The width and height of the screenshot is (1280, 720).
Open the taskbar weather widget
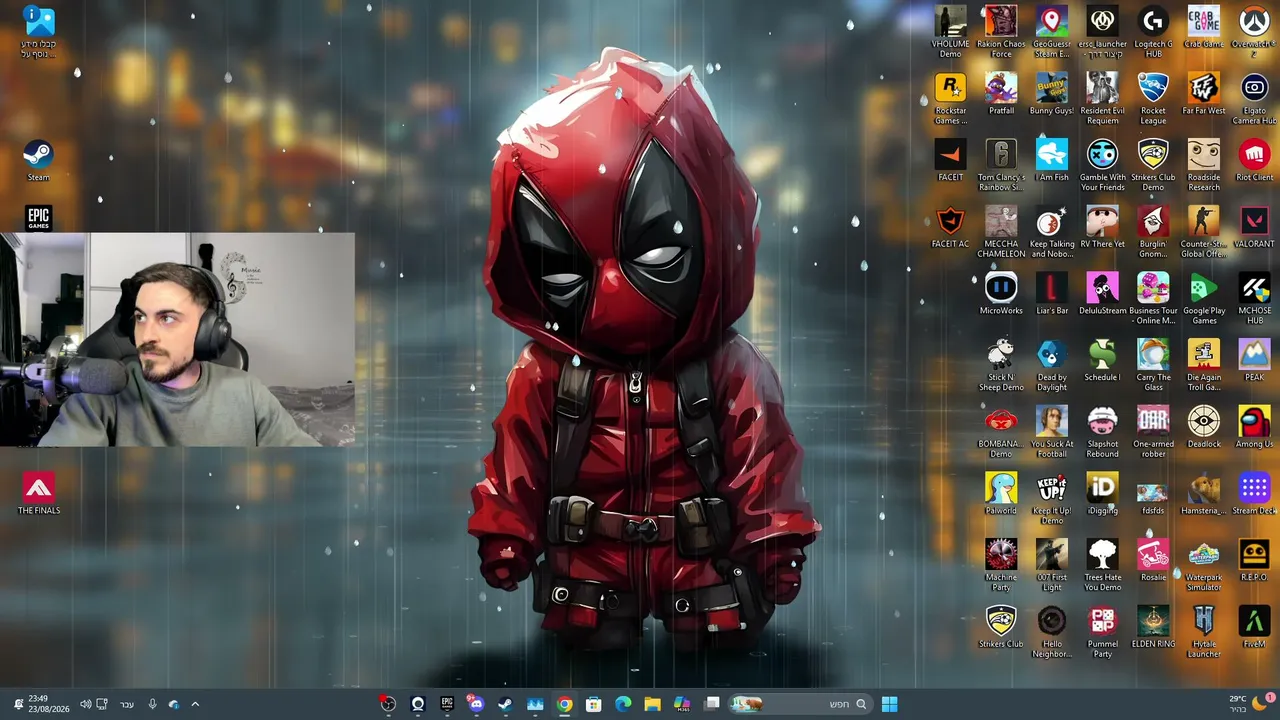pos(1250,704)
